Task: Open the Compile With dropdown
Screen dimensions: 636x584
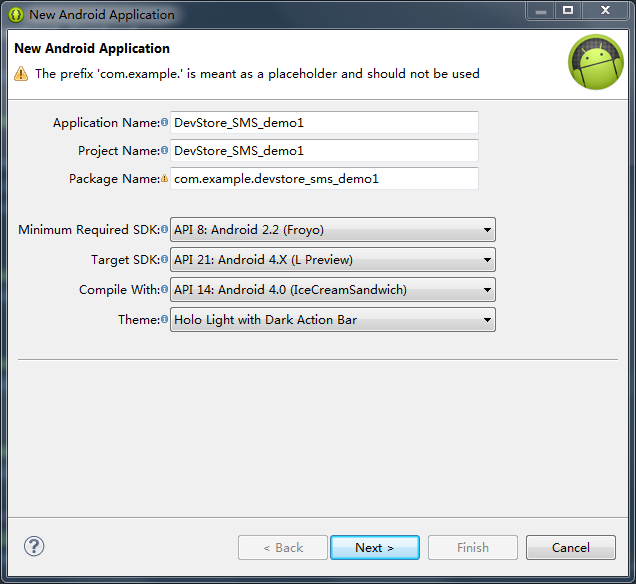Action: point(333,290)
